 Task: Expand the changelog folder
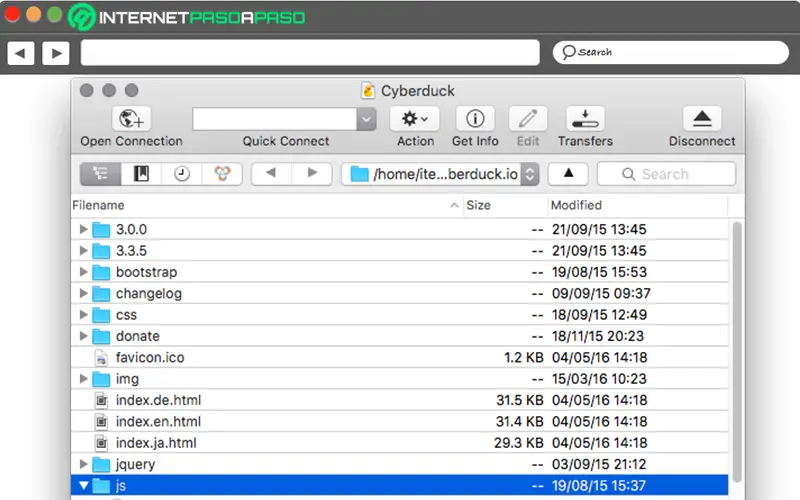click(83, 293)
